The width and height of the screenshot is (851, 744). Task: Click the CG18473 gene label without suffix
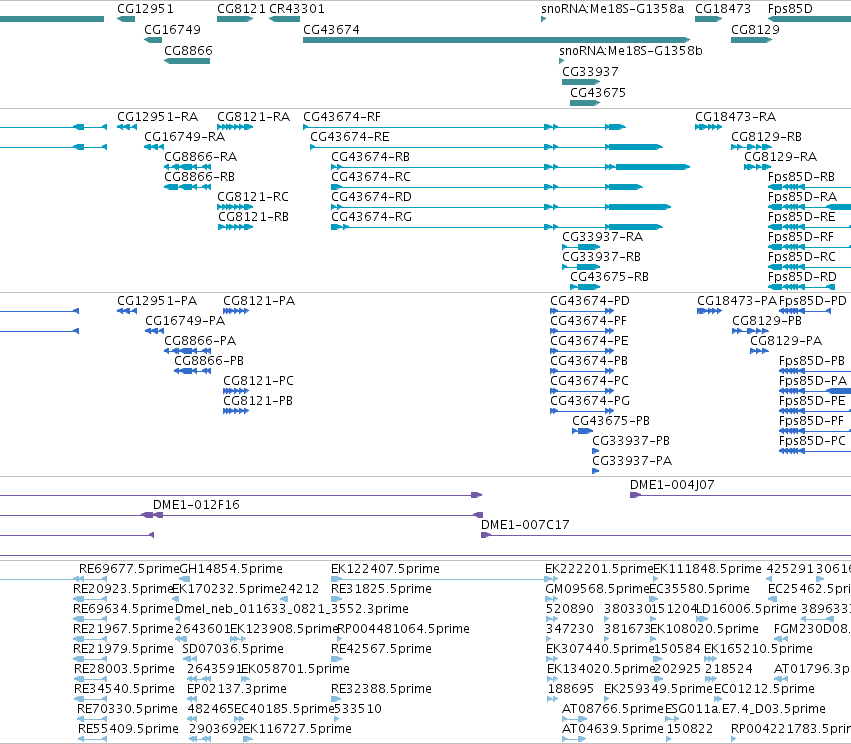[723, 9]
